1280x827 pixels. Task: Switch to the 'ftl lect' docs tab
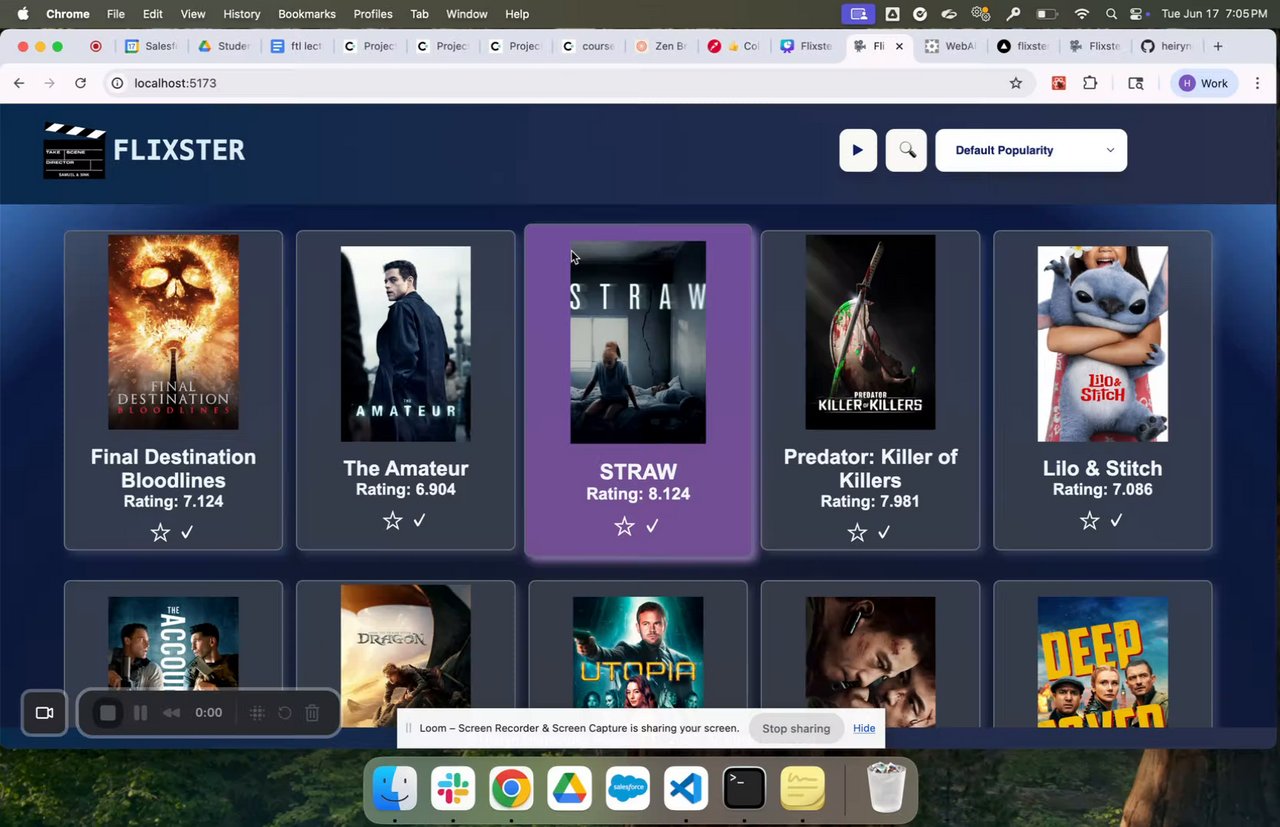click(296, 46)
